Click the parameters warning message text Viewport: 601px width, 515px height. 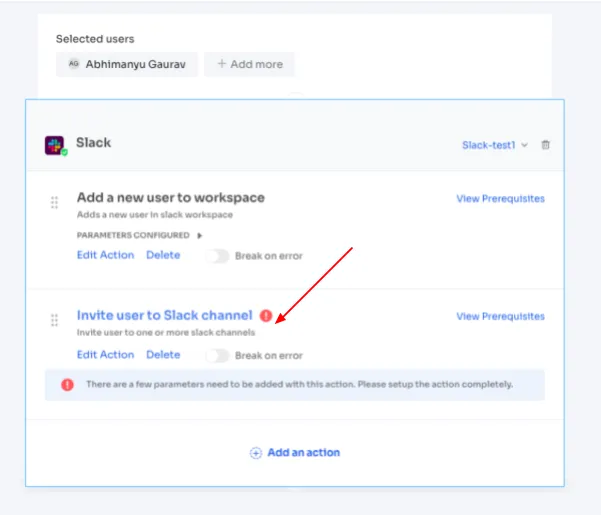coord(299,384)
